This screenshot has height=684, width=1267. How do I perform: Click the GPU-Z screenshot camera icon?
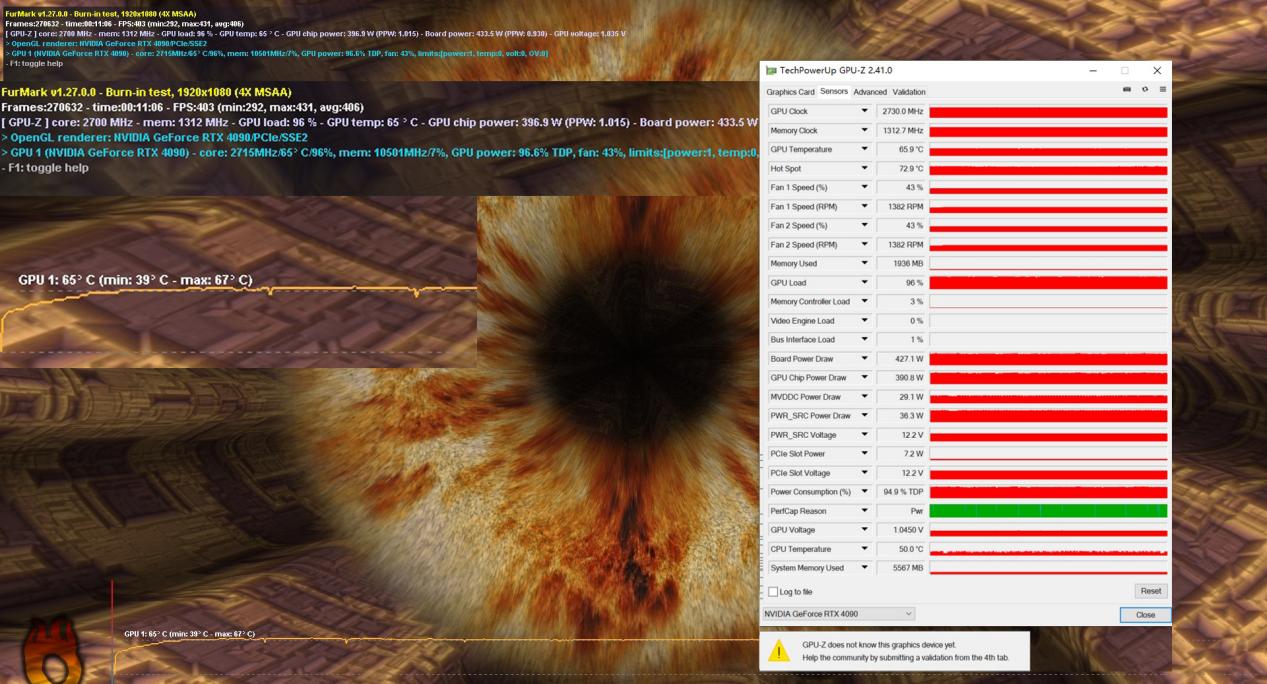point(1127,90)
